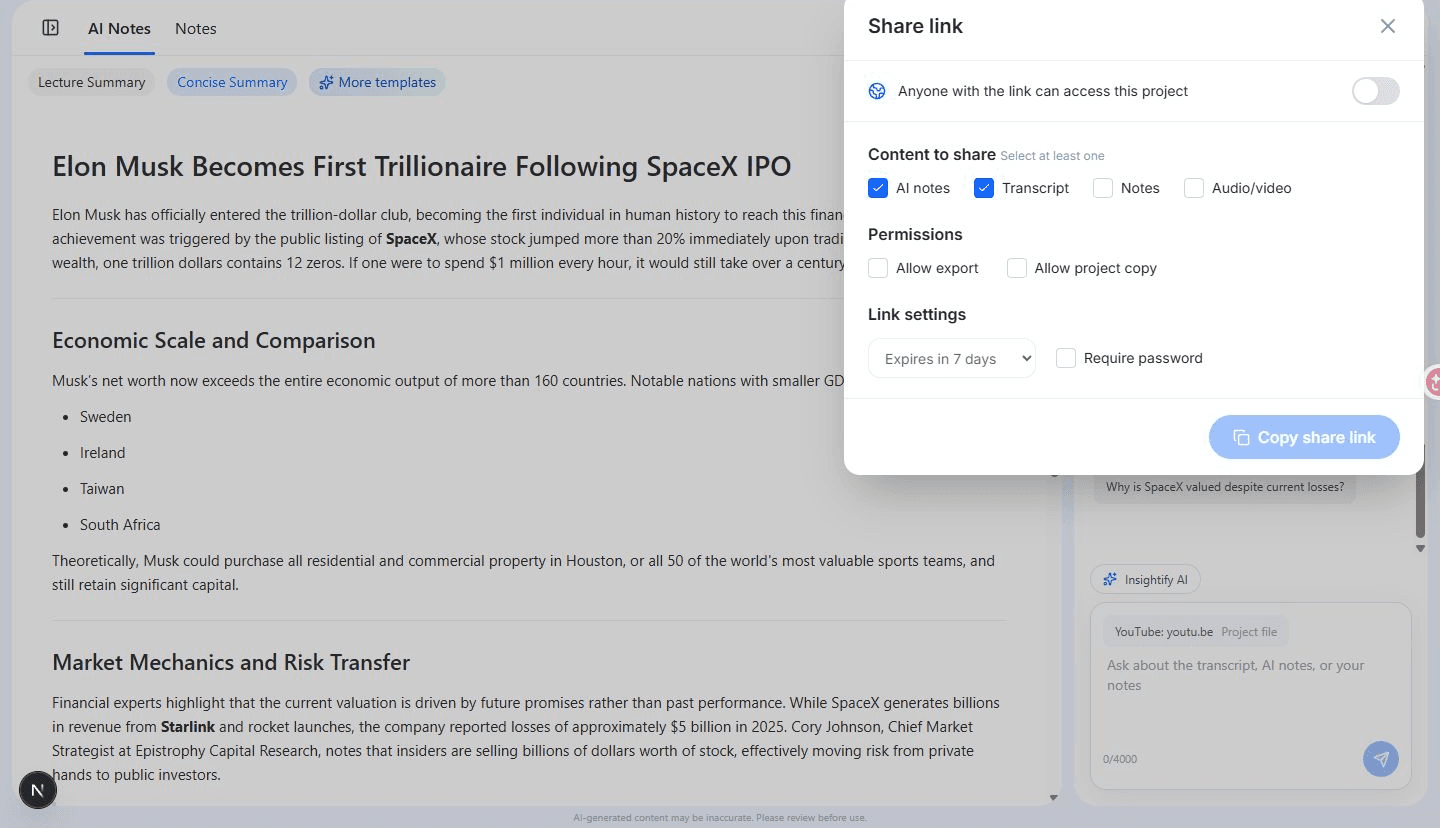Check the Audio/video checkbox
Screen dimensions: 1440x828
1194,188
